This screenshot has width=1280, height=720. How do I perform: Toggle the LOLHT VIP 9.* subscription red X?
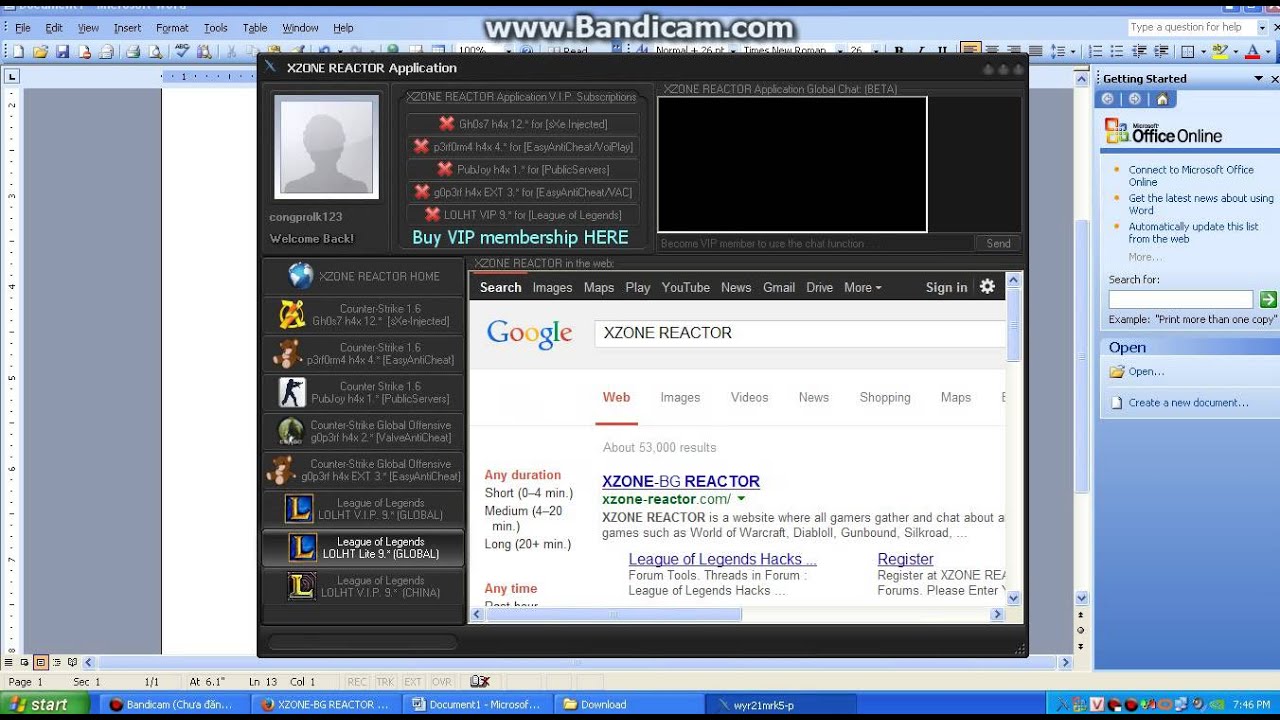[x=432, y=214]
